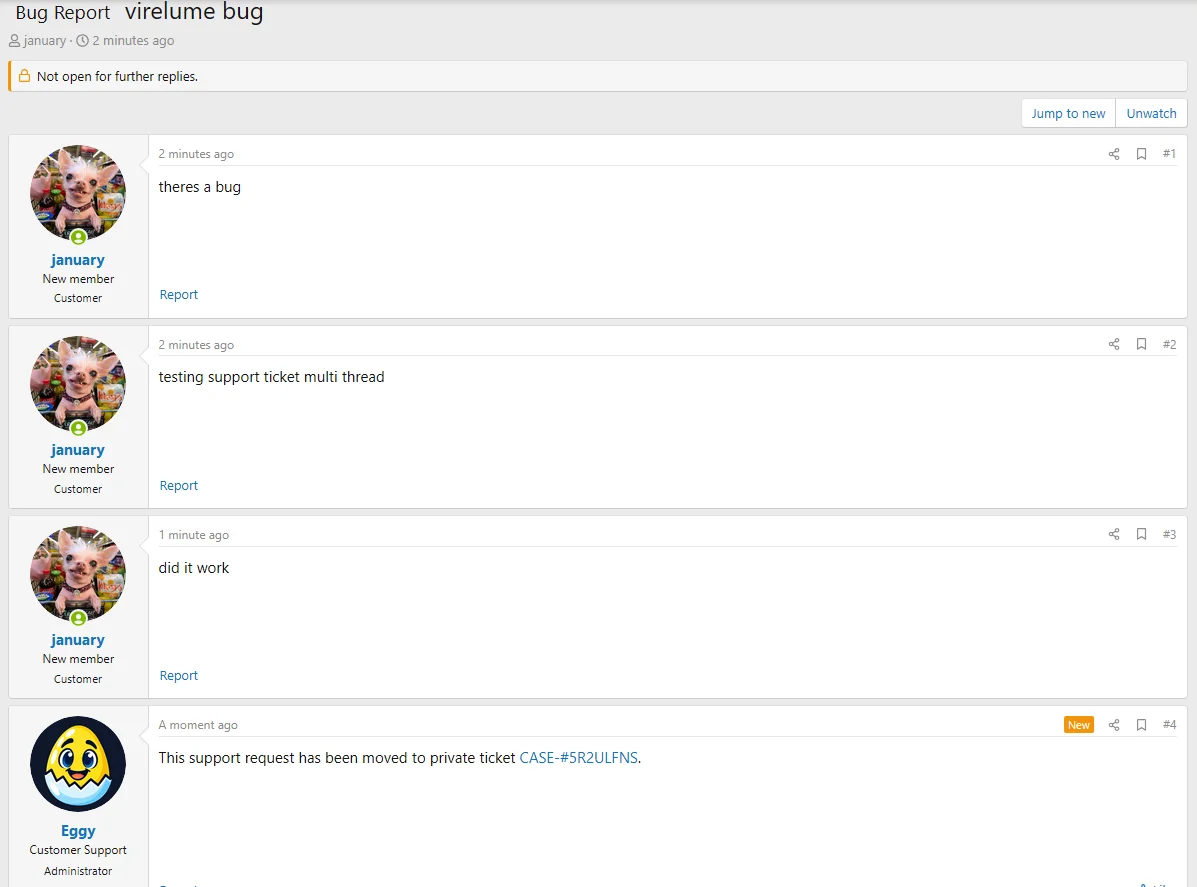Click the "A moment ago" timestamp on post #4
Viewport: 1197px width, 887px height.
tap(198, 725)
